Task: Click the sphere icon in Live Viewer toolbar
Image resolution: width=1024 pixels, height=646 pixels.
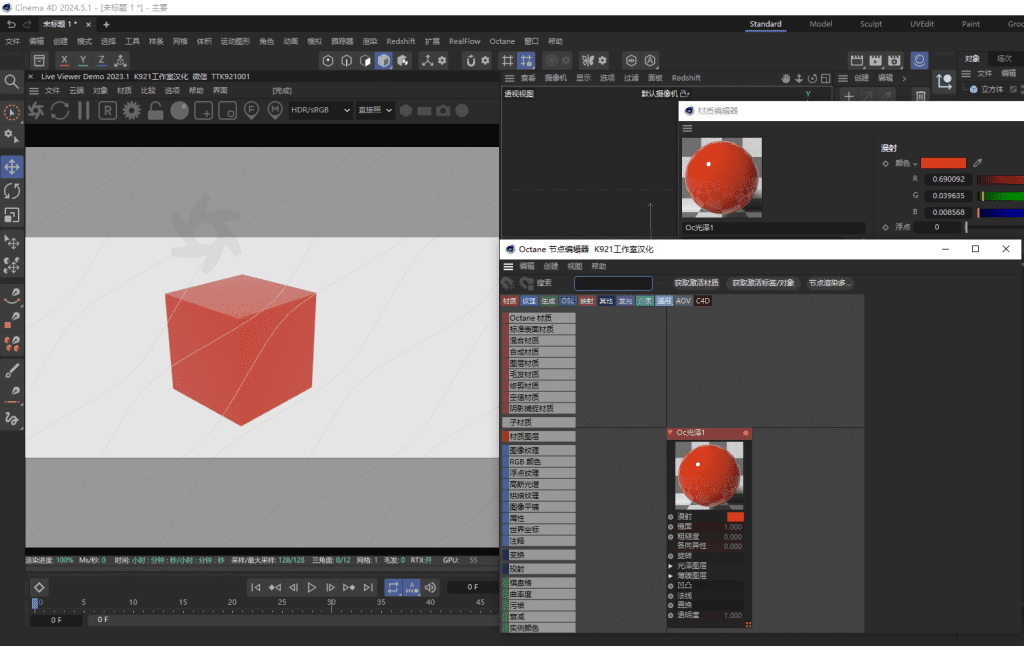Action: click(x=180, y=110)
